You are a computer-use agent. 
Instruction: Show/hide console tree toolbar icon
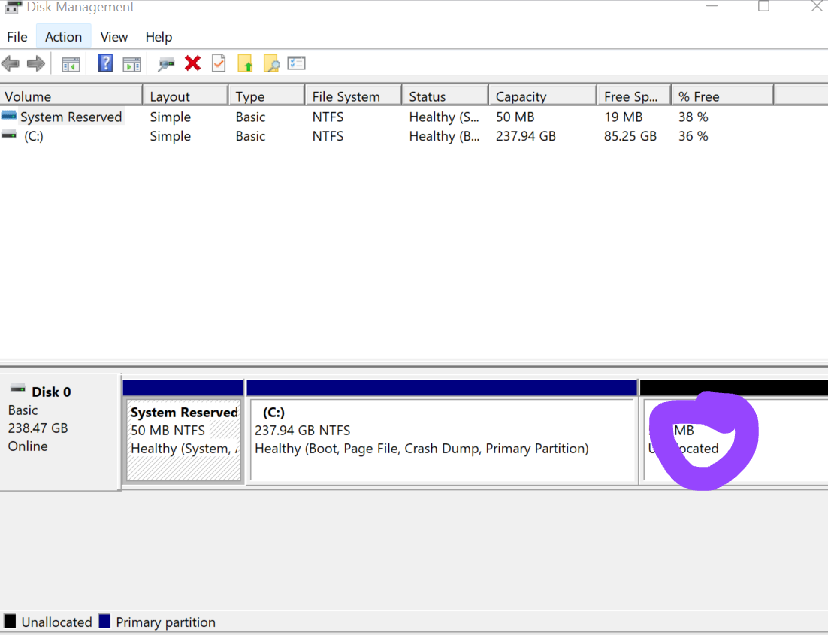click(x=71, y=64)
